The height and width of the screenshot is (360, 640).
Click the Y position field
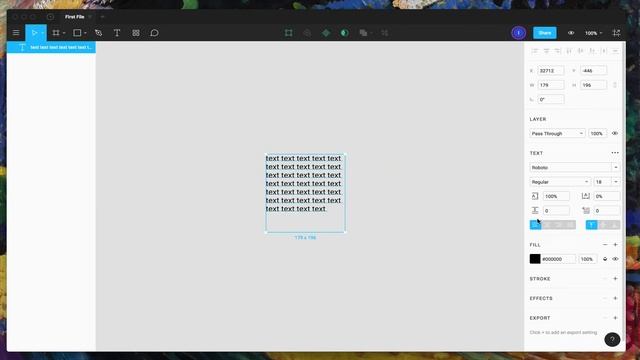(593, 71)
